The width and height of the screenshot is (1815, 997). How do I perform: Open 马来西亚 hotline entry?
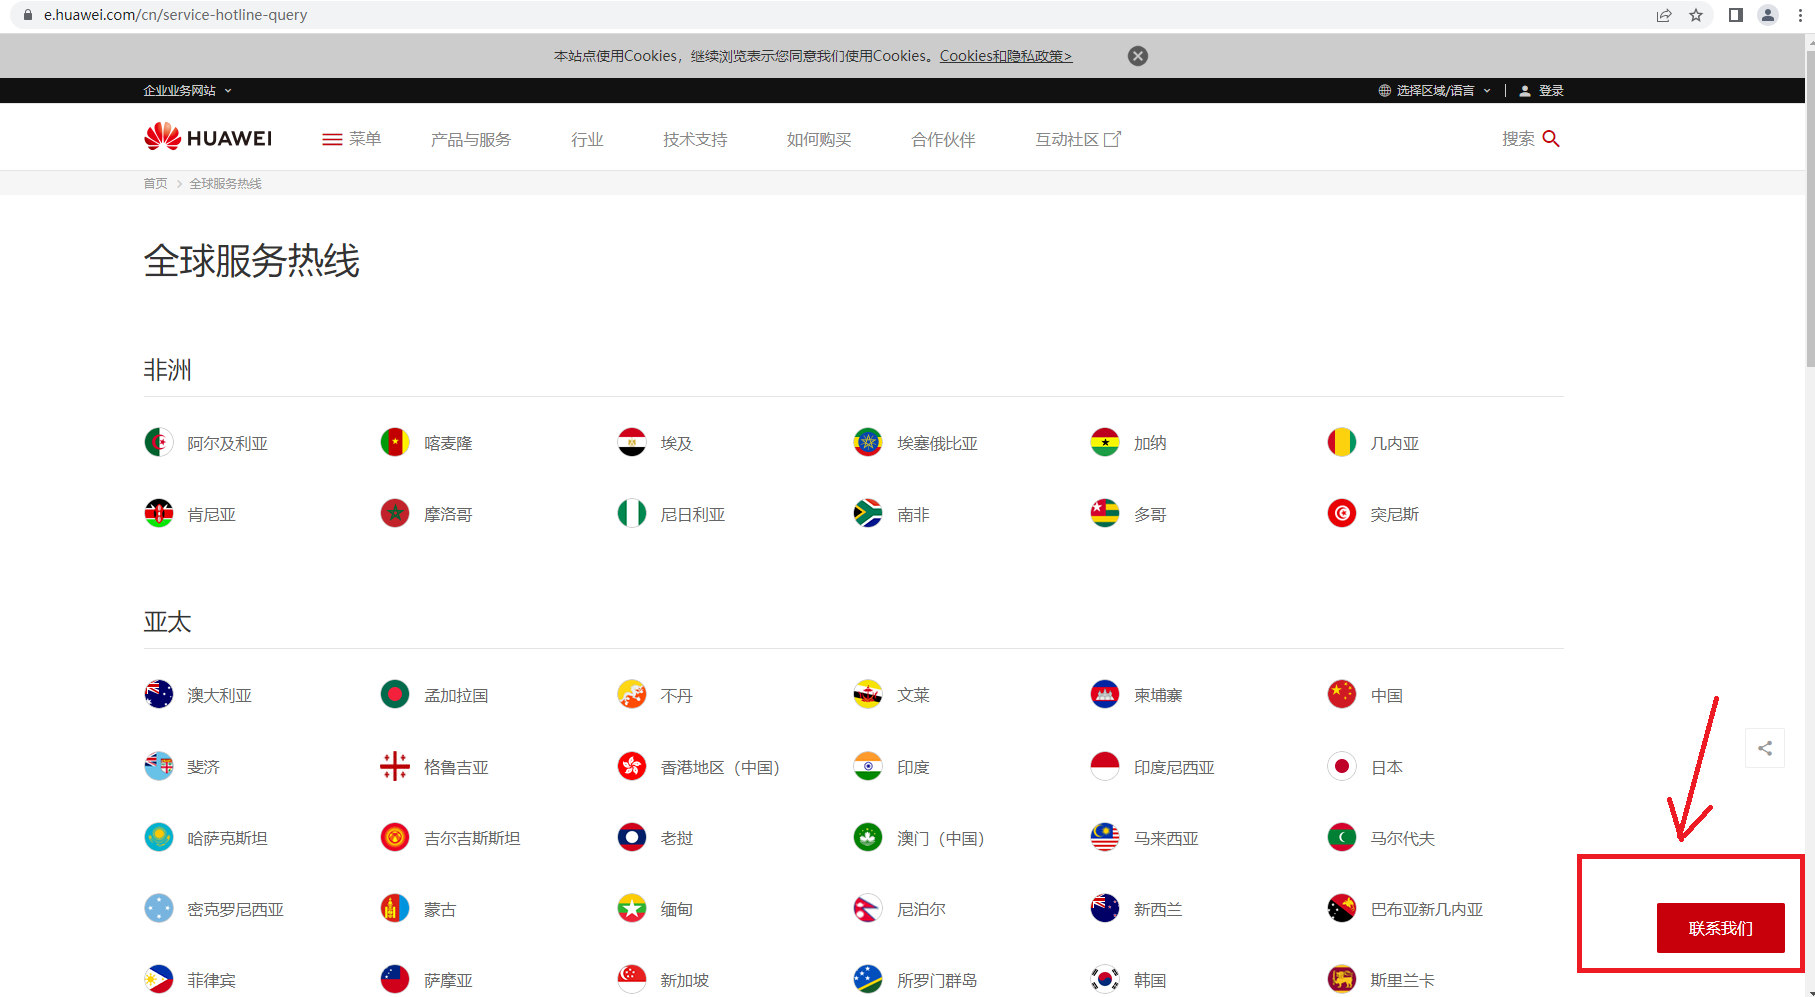(x=1145, y=837)
